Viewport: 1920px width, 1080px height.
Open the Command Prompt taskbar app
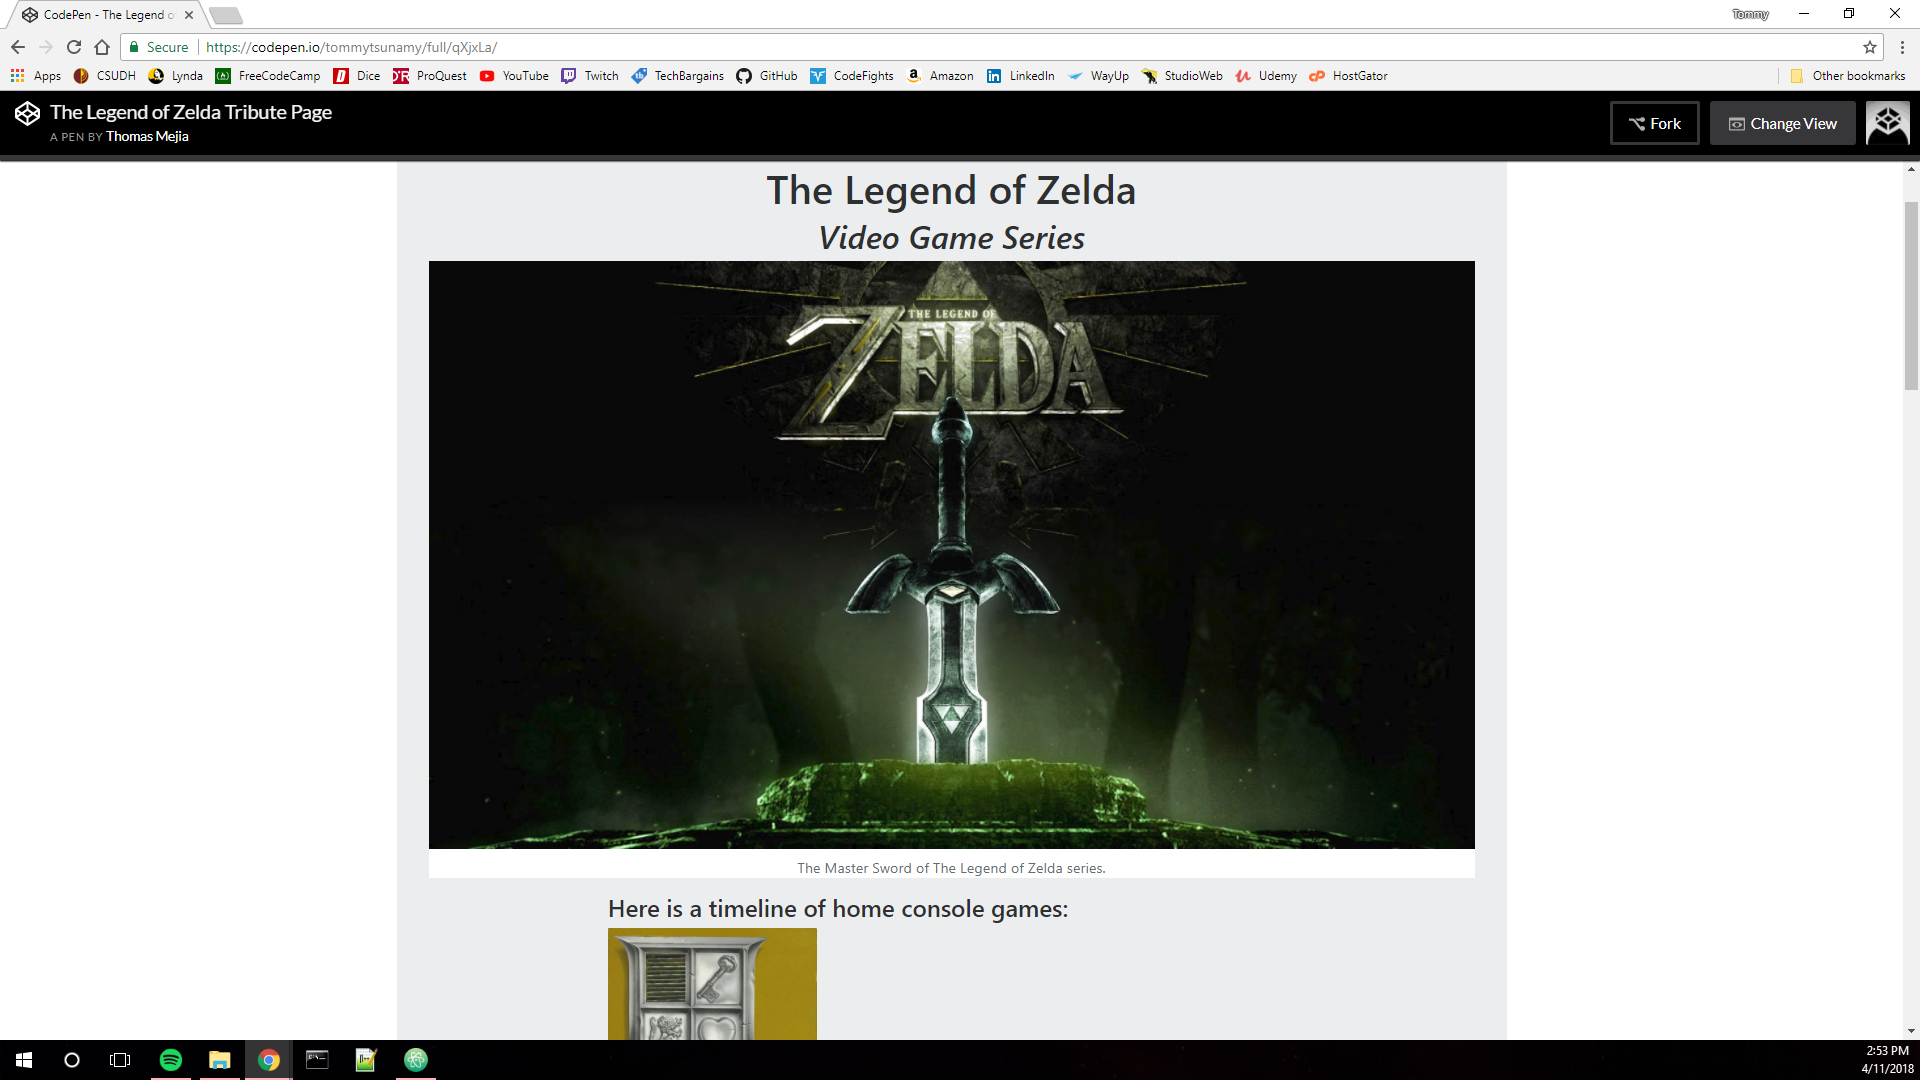click(317, 1060)
